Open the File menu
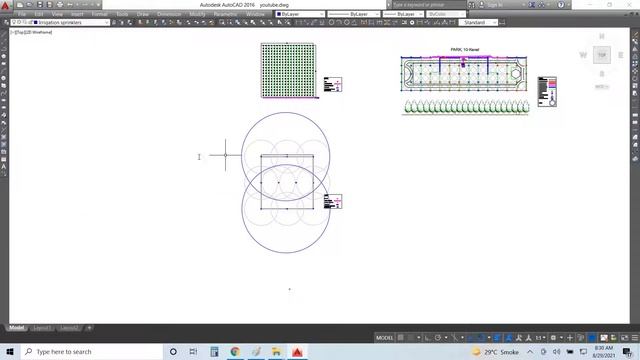Image resolution: width=640 pixels, height=360 pixels. coord(22,14)
